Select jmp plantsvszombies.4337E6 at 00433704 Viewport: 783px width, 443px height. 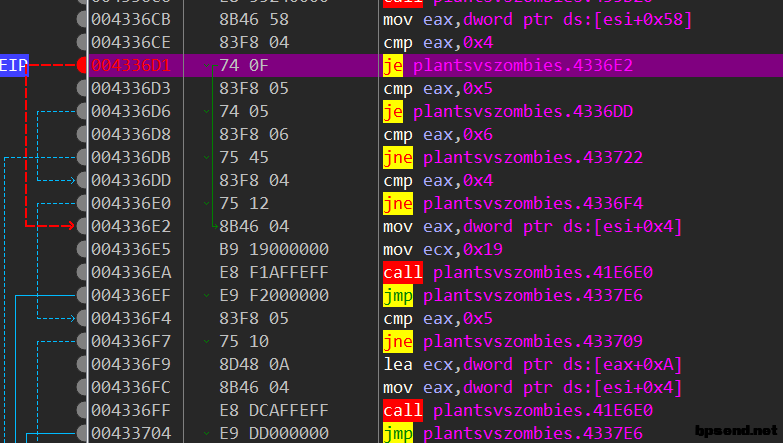513,433
